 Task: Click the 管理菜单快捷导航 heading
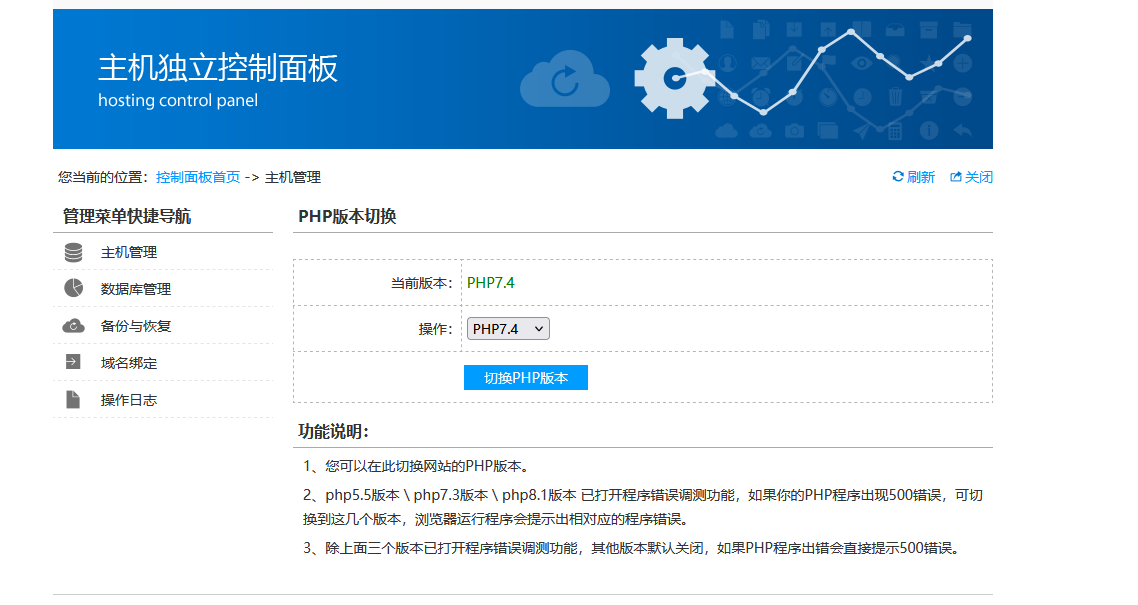point(127,216)
